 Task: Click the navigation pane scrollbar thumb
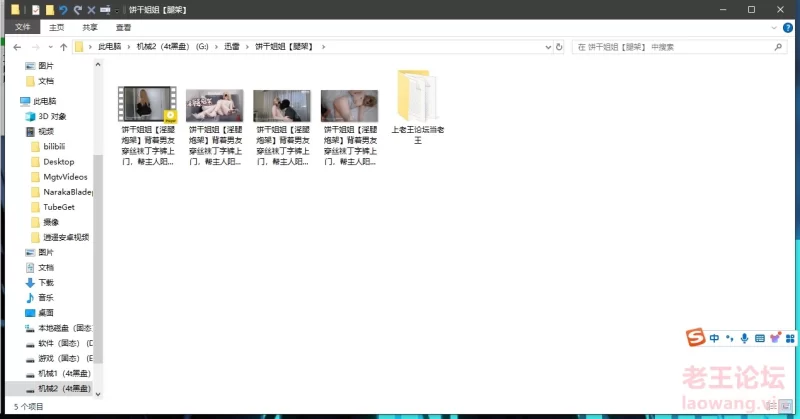tap(98, 259)
